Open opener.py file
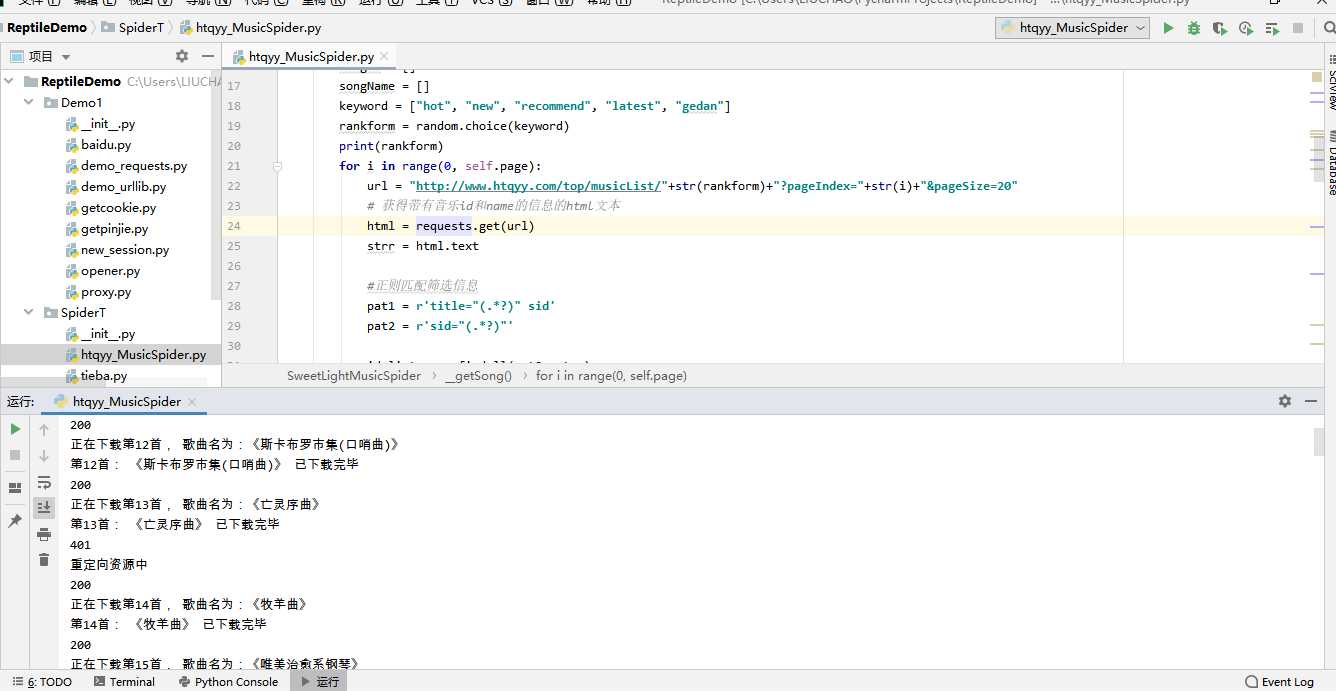 point(110,270)
